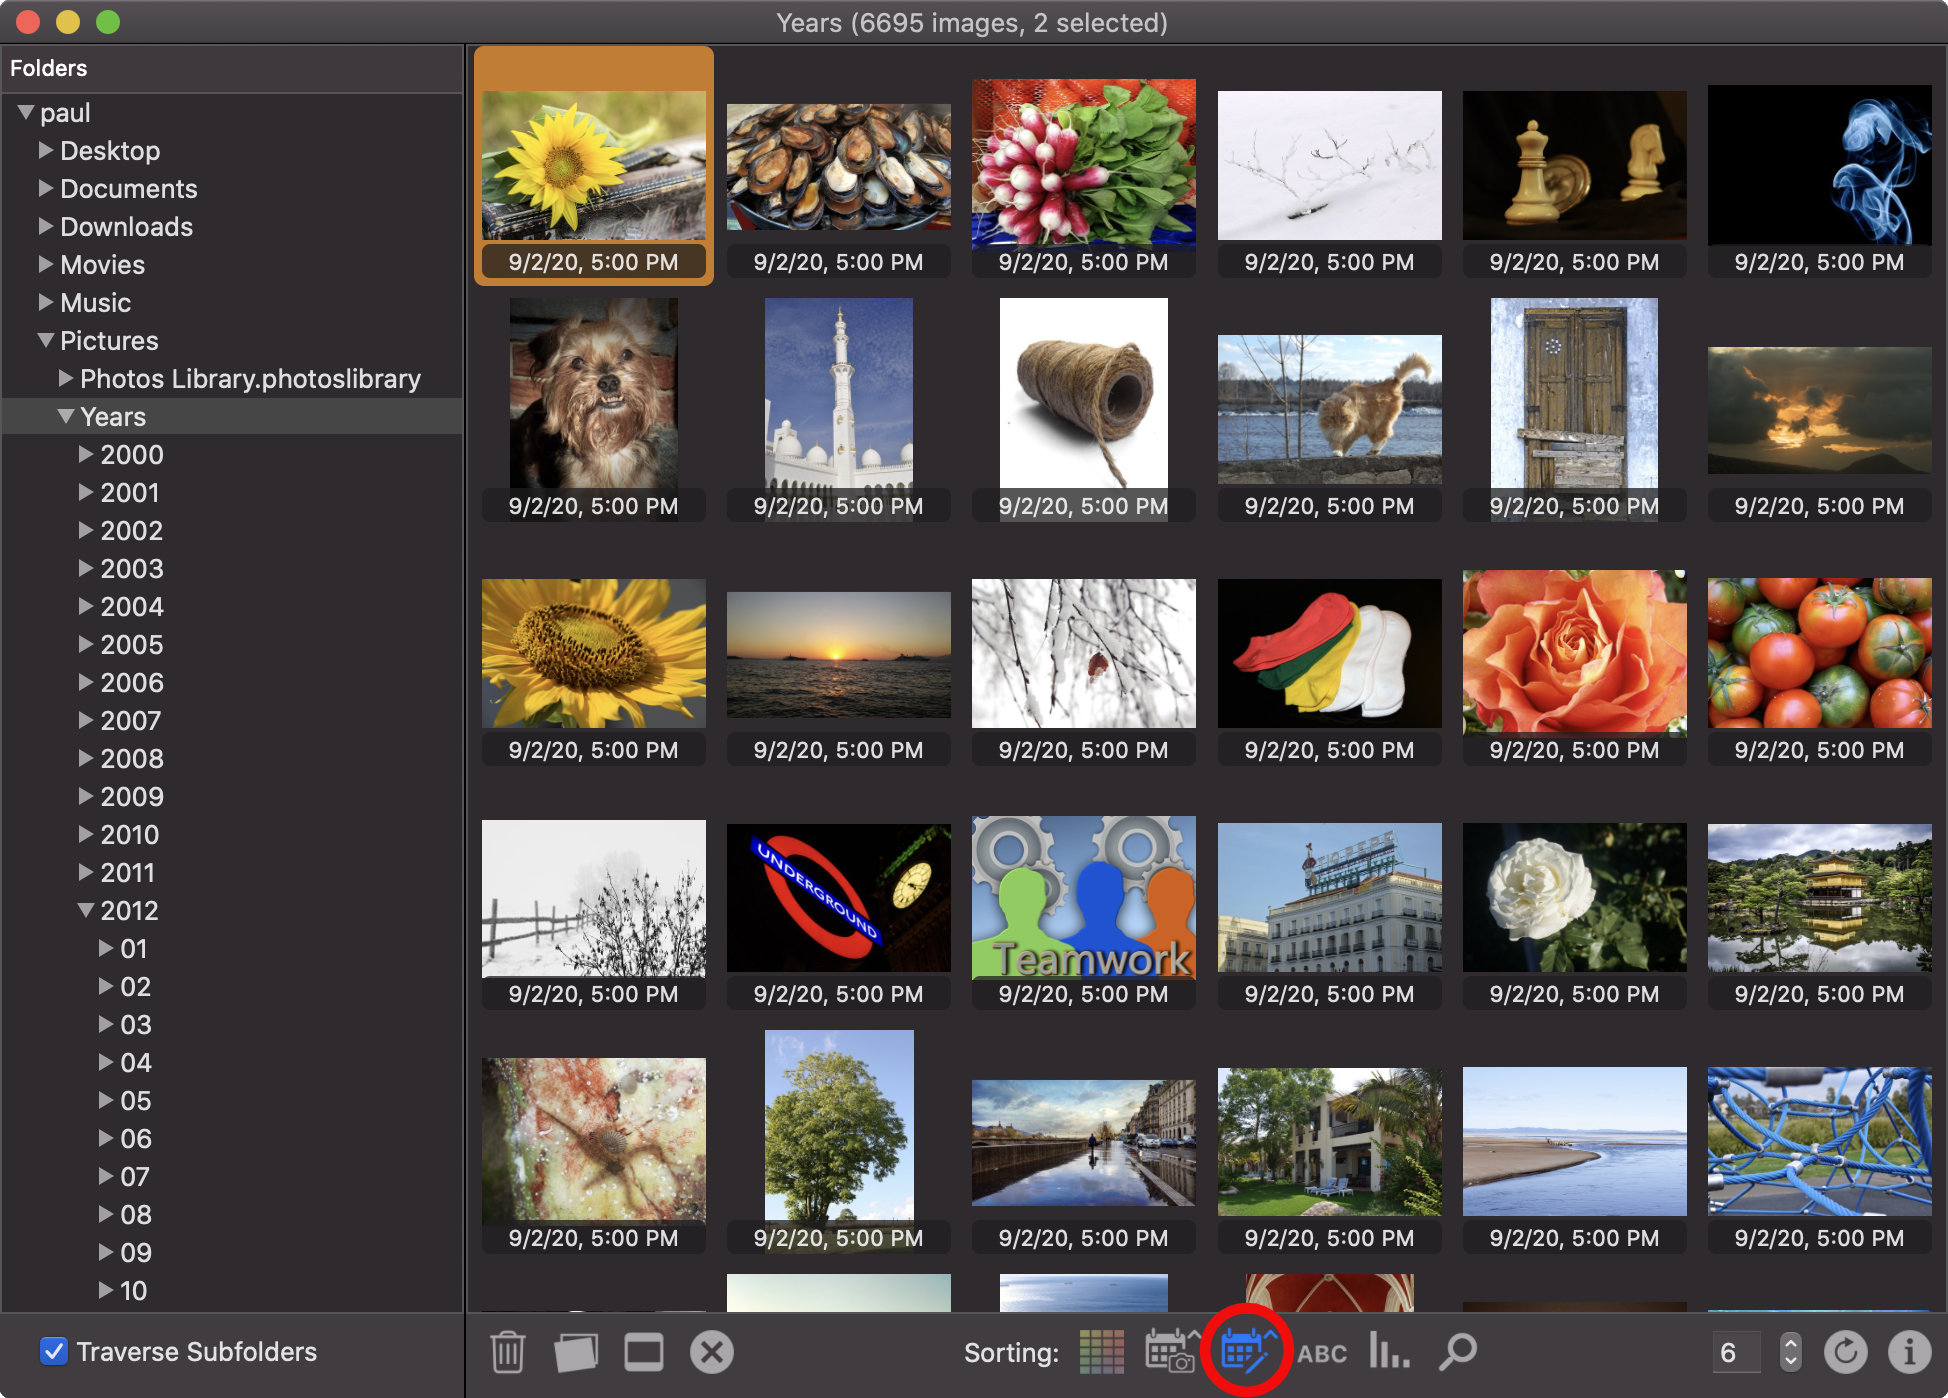Select the sunflower on wallet thumbnail
Image resolution: width=1948 pixels, height=1398 pixels.
594,165
